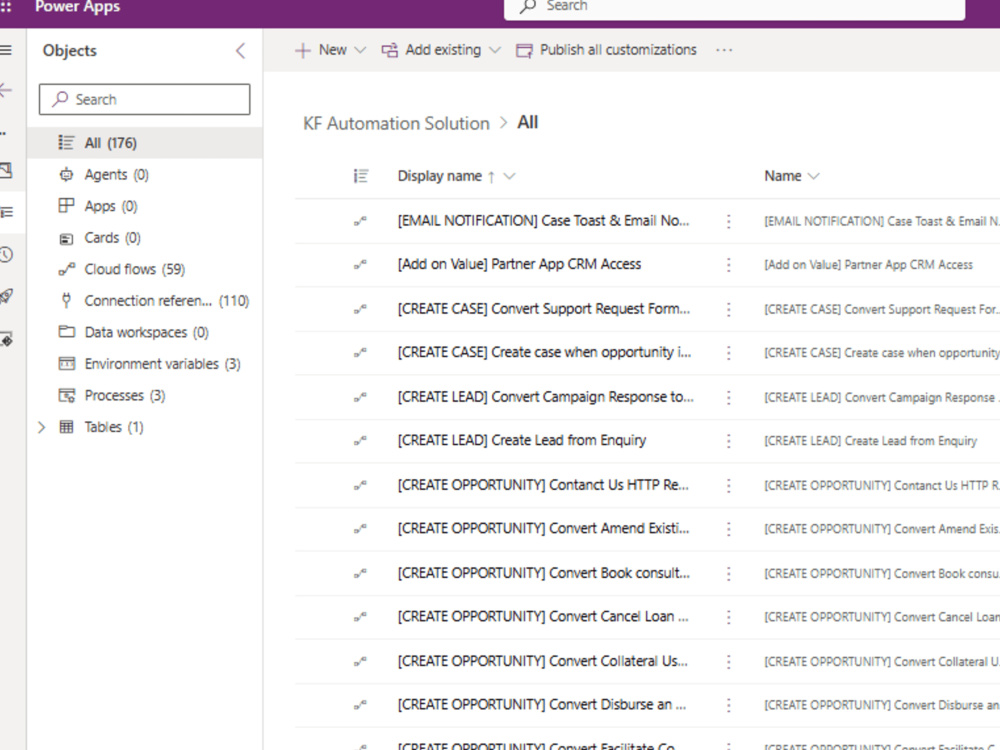1000x750 pixels.
Task: Select Environment variables (3) category
Action: (x=145, y=364)
